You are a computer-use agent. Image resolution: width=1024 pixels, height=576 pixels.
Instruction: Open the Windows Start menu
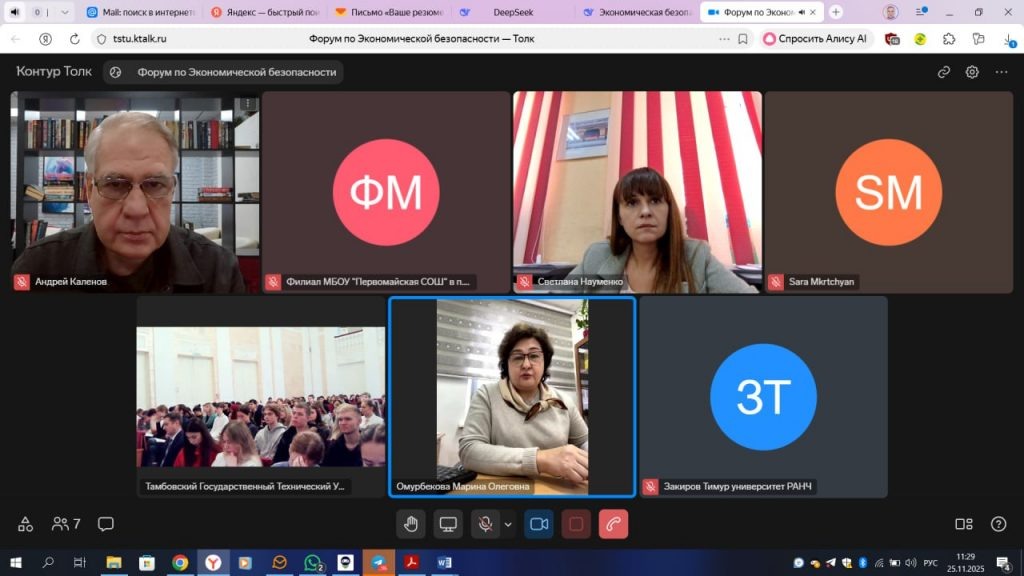(x=16, y=562)
